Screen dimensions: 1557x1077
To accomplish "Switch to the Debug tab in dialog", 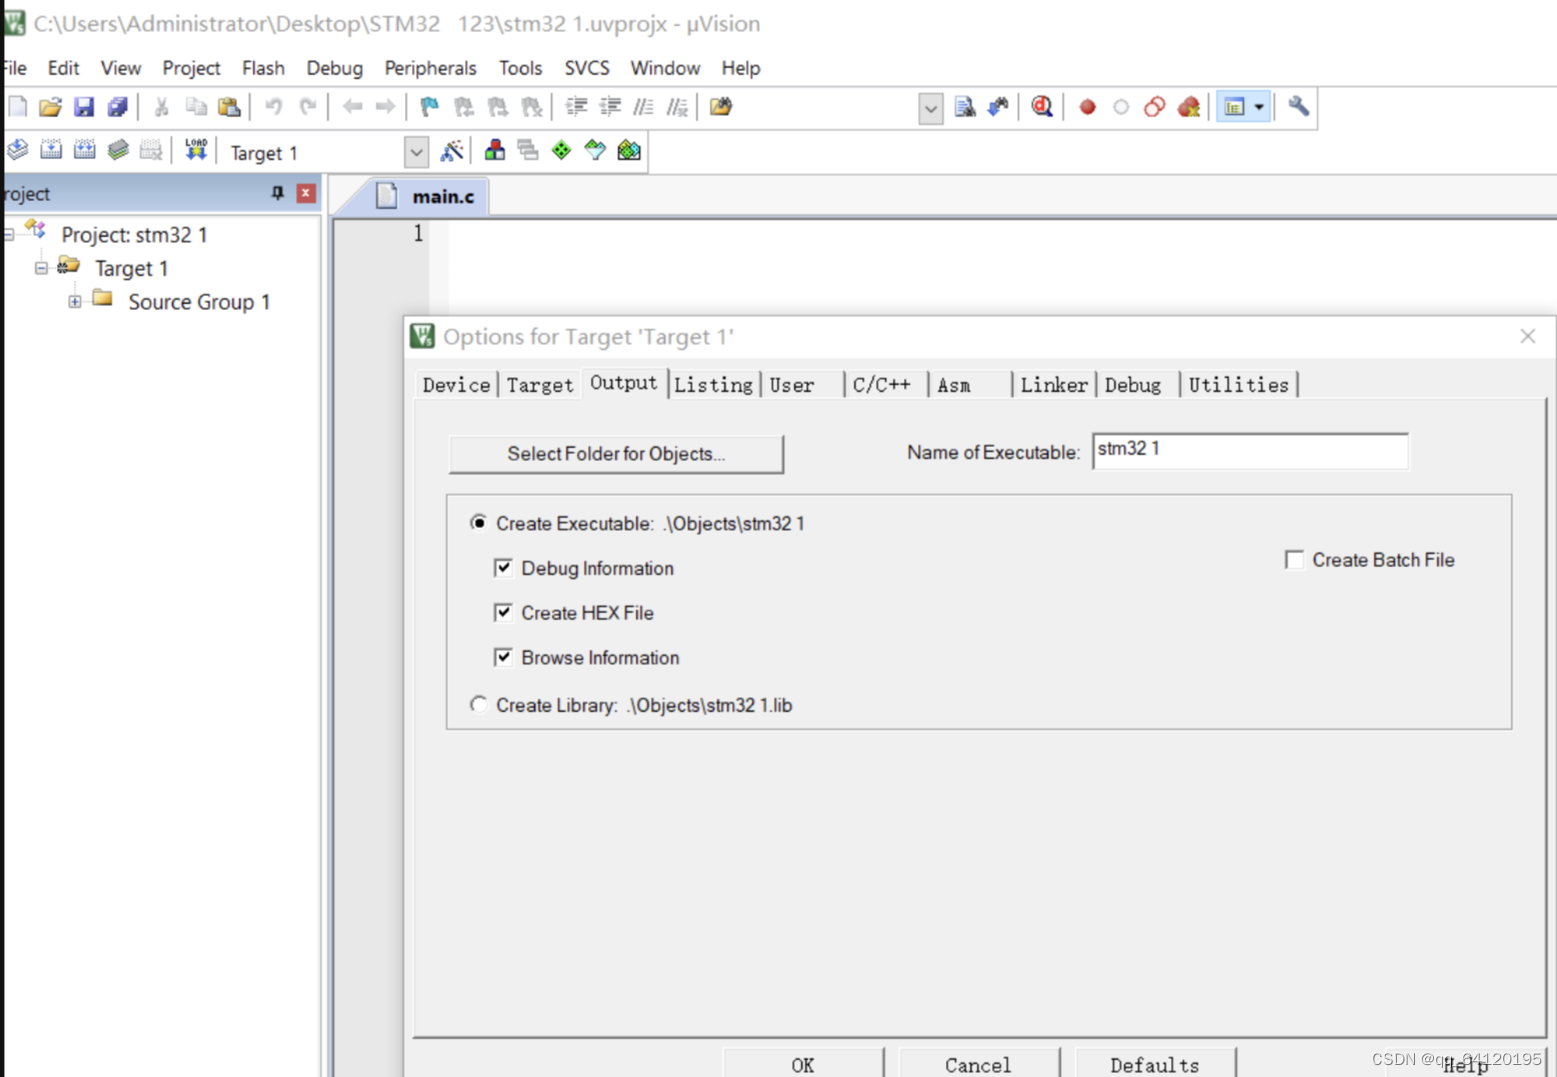I will tap(1133, 385).
